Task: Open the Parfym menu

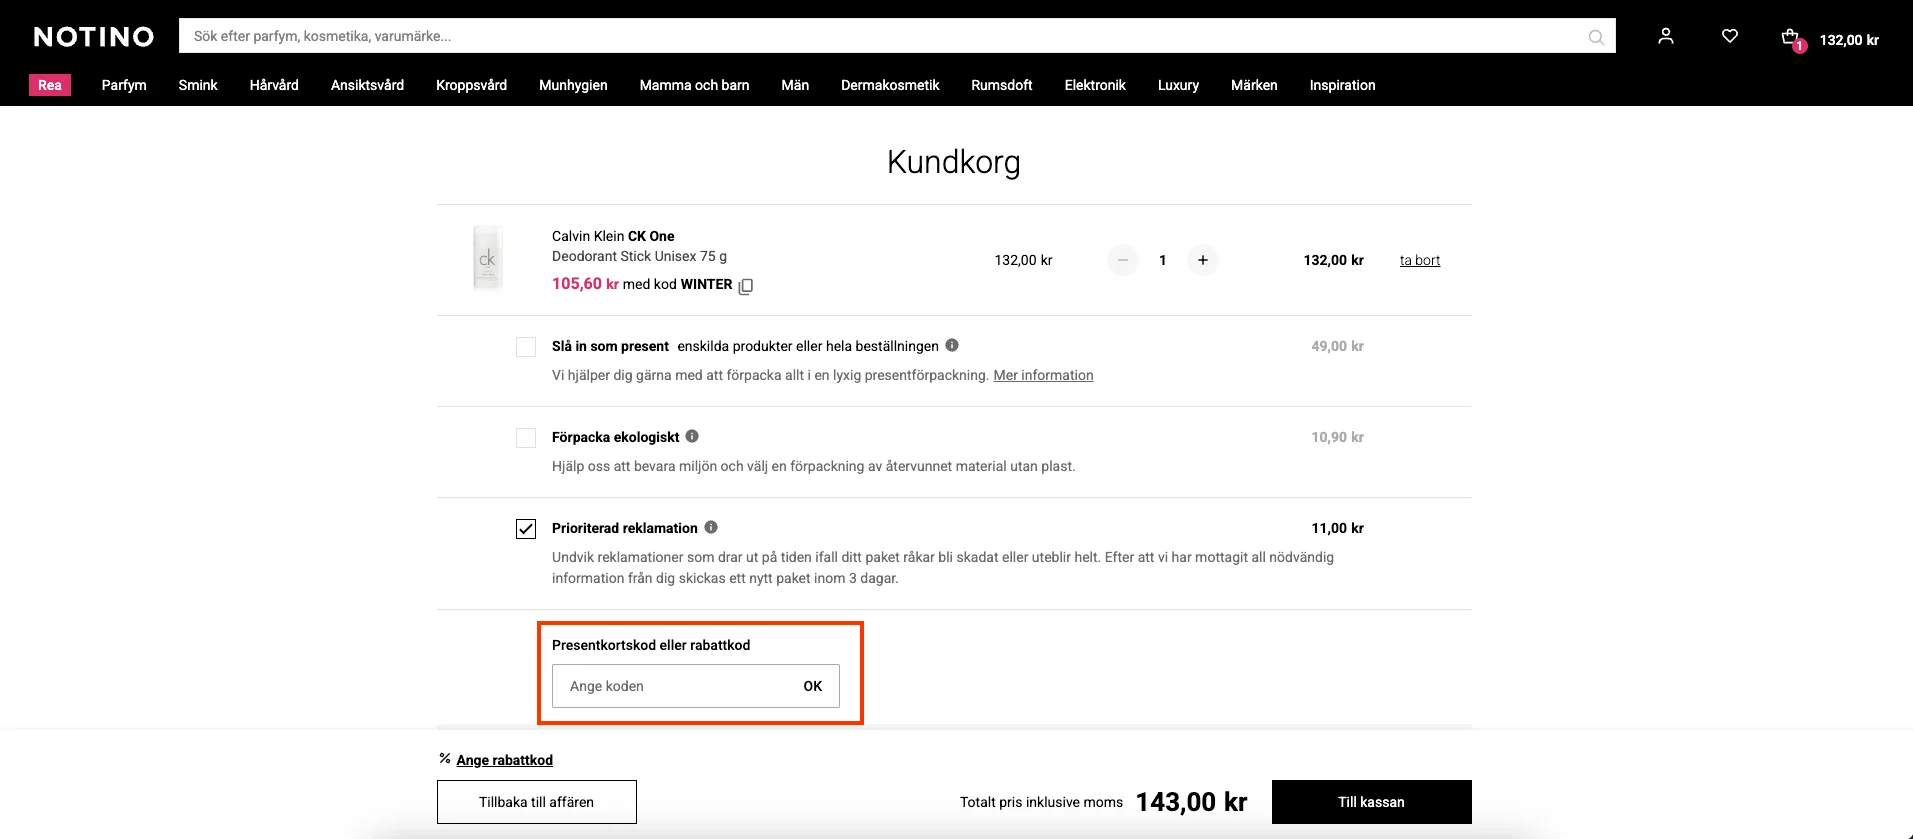Action: (x=124, y=85)
